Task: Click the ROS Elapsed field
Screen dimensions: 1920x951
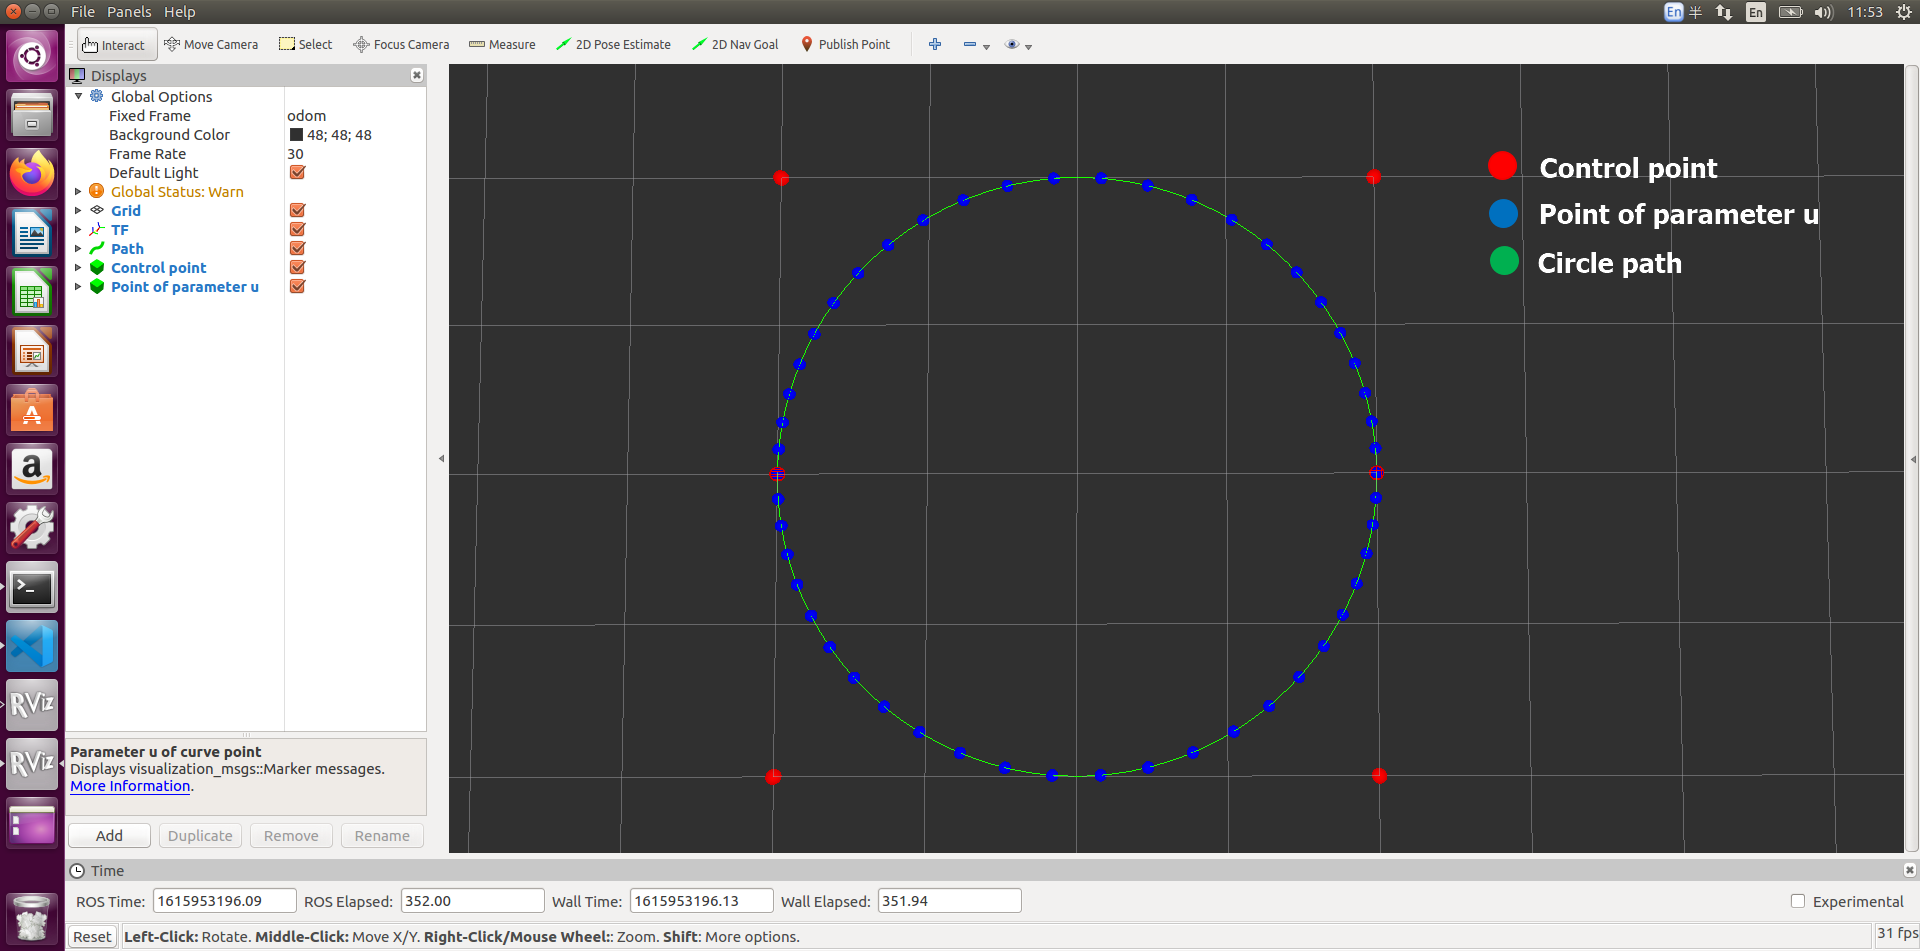Action: point(472,901)
